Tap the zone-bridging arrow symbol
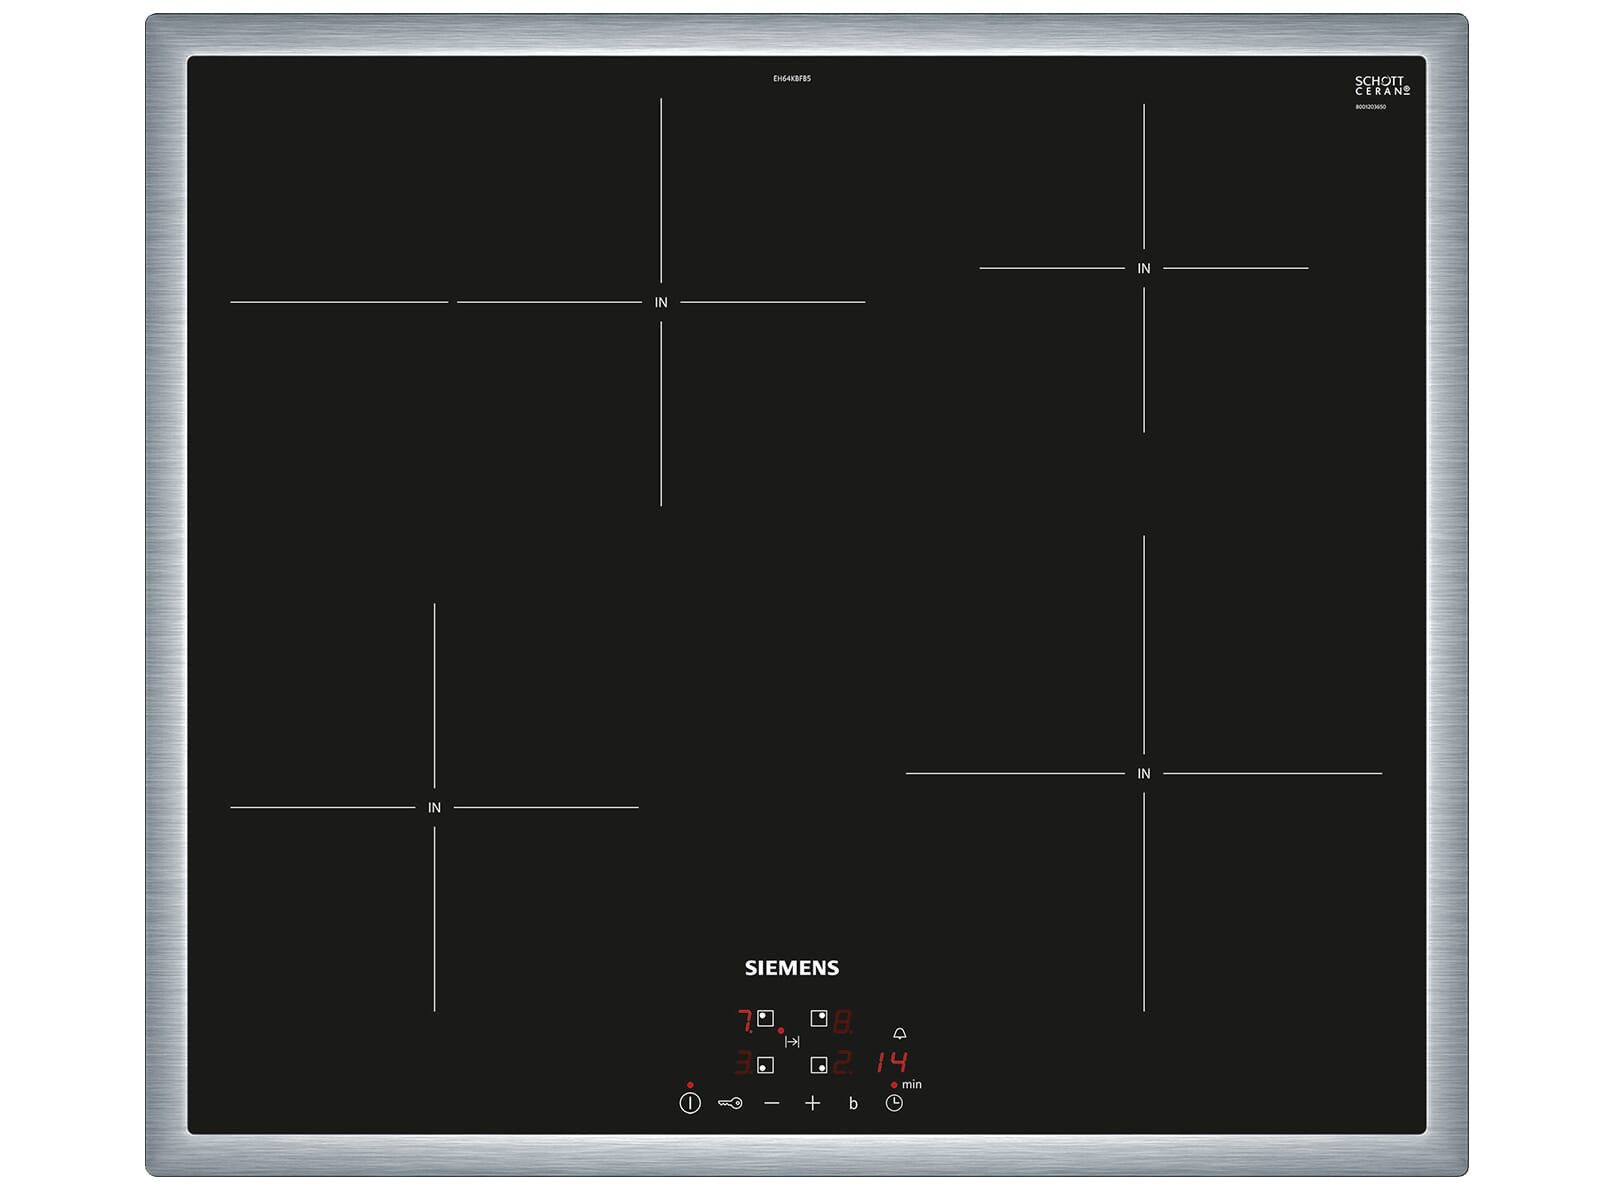The height and width of the screenshot is (1200, 1600). click(792, 1042)
